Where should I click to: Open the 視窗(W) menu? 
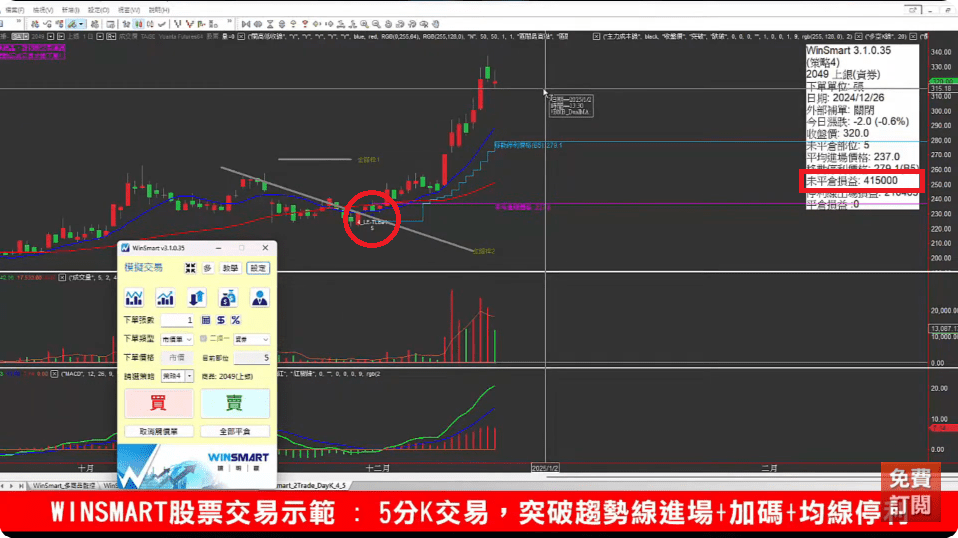(128, 10)
